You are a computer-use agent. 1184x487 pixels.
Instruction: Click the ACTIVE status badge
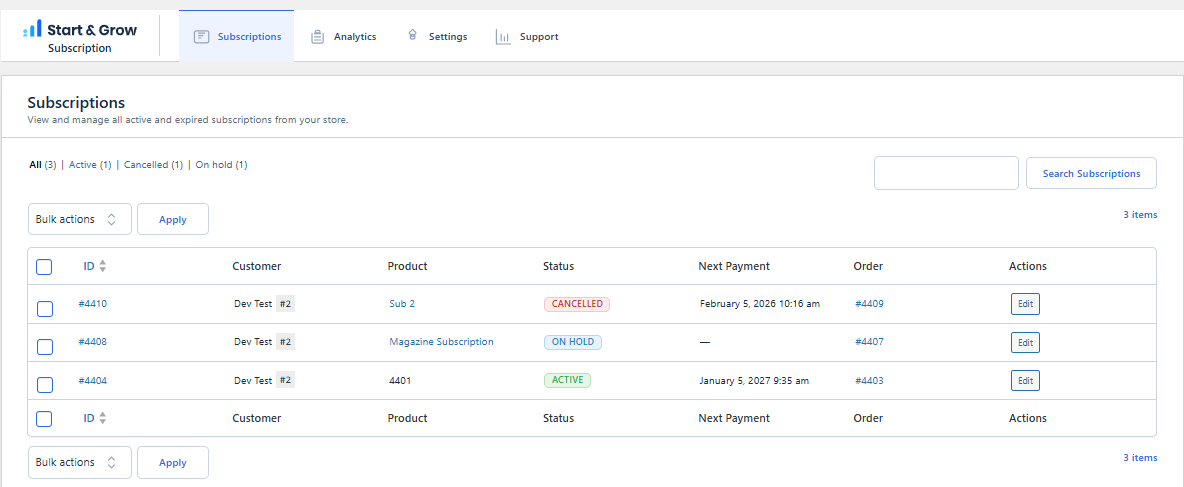pos(567,380)
